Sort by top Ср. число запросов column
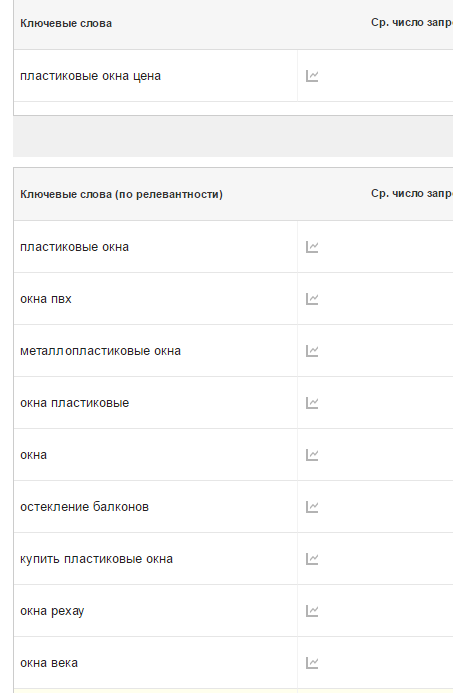The image size is (453, 693). tap(412, 23)
